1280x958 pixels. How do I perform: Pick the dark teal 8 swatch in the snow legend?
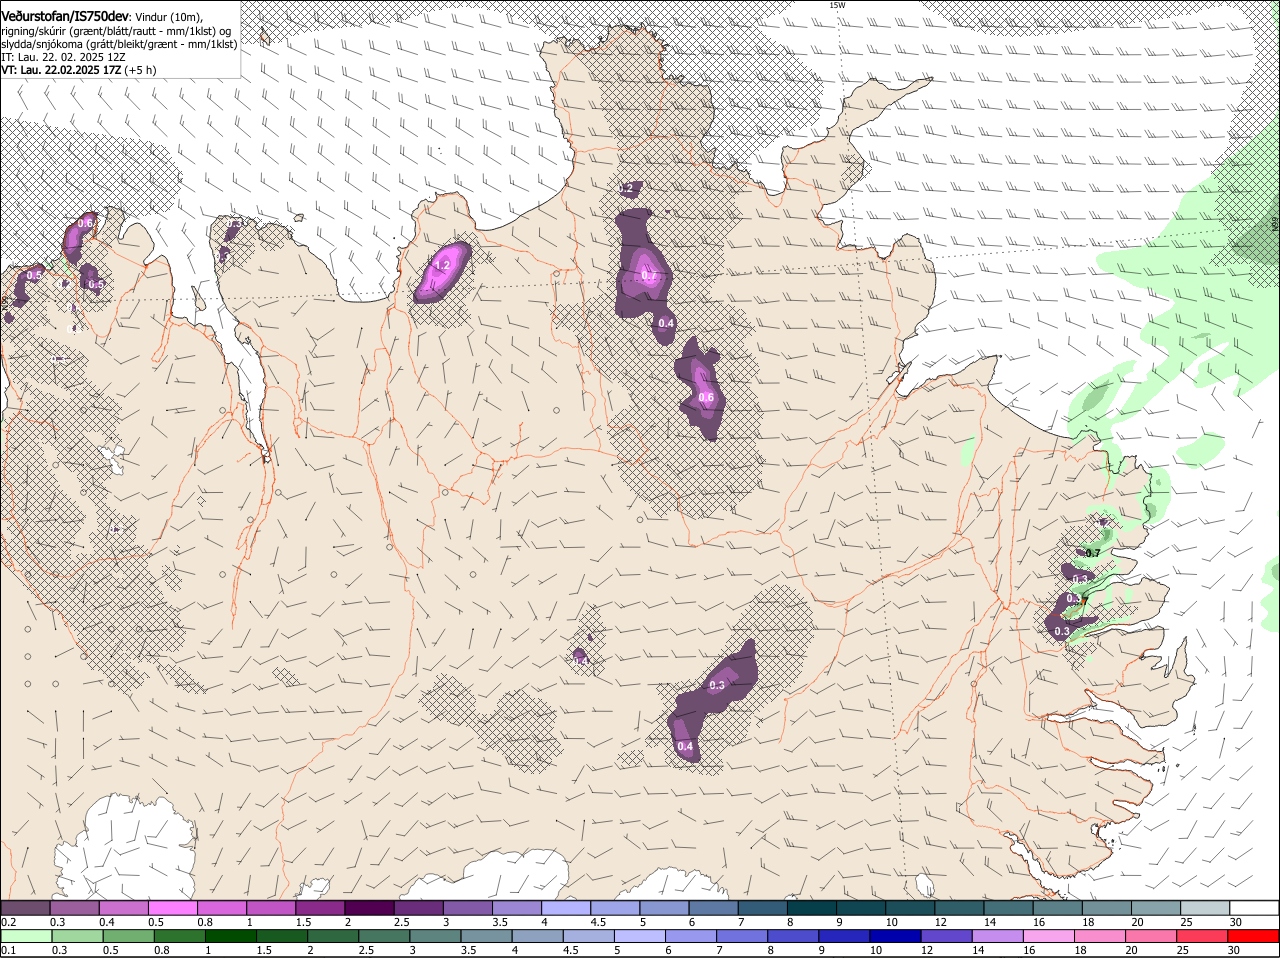(x=812, y=906)
